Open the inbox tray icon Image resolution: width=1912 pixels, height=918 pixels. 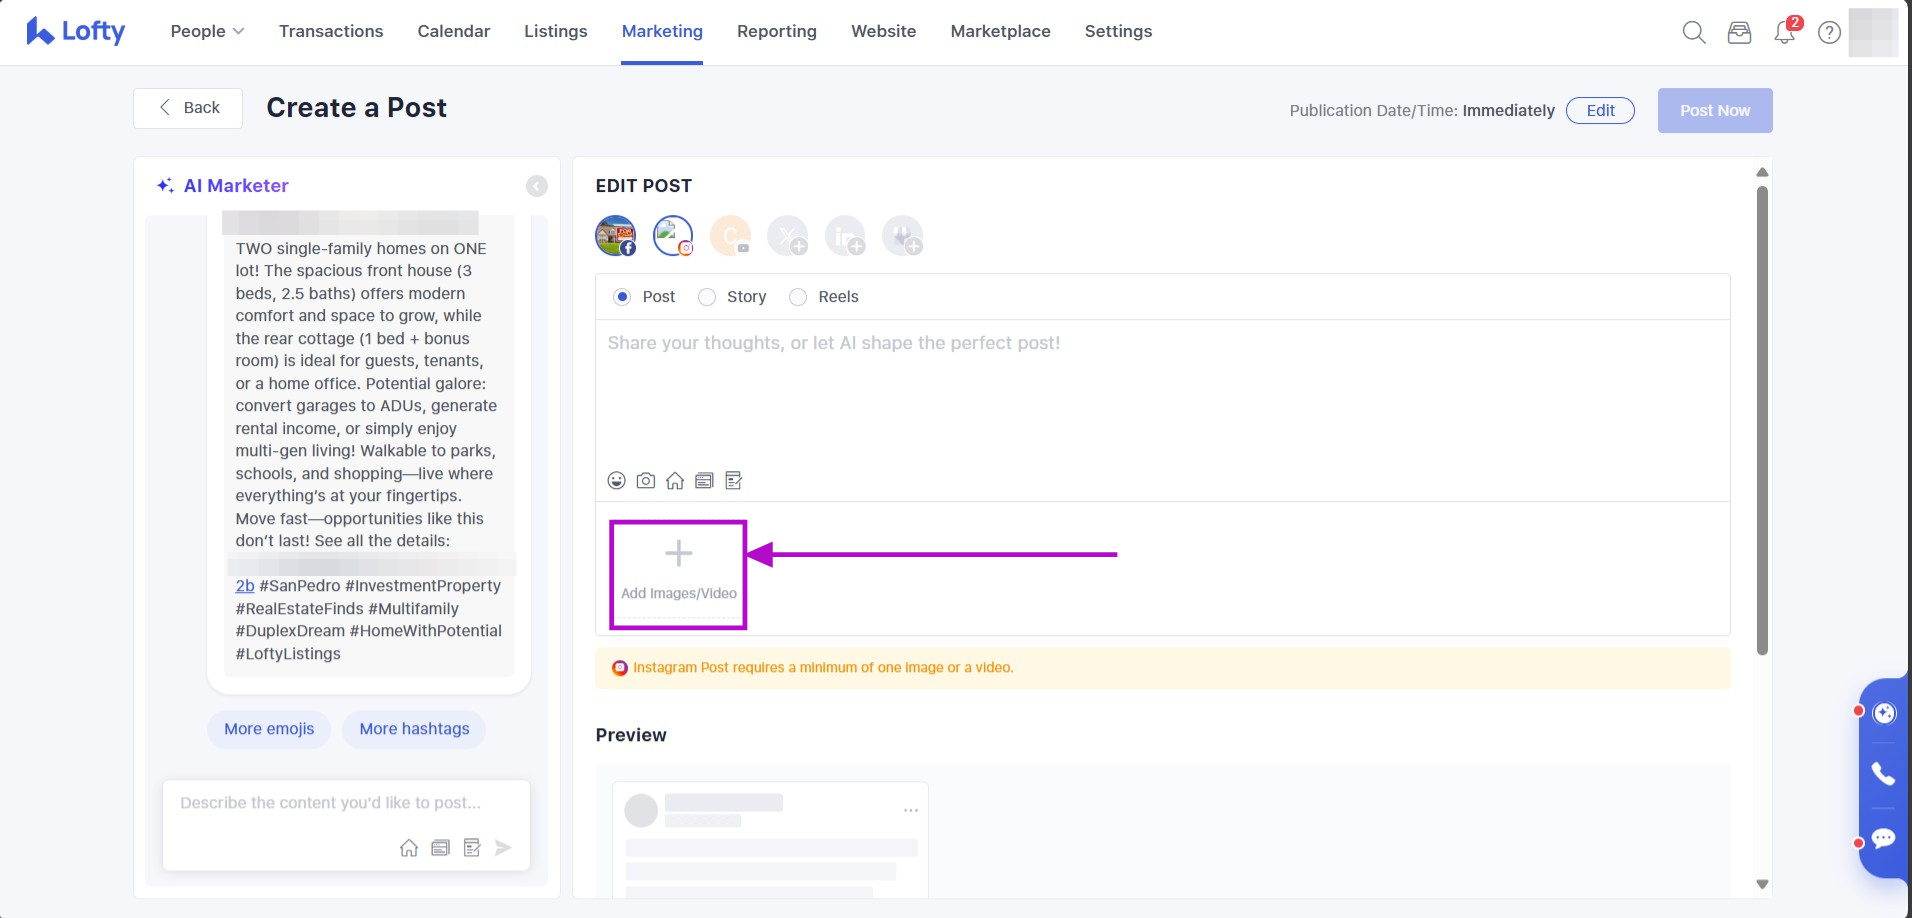pyautogui.click(x=1739, y=32)
